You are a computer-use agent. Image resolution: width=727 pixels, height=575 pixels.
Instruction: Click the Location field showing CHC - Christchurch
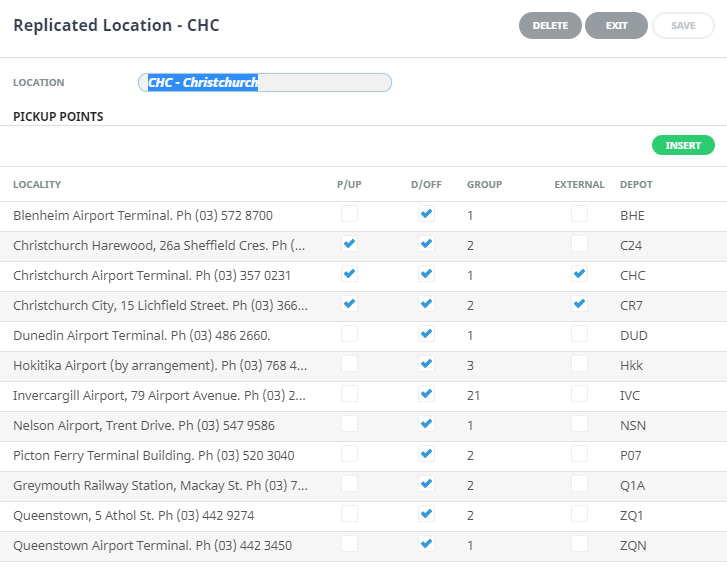pos(265,83)
